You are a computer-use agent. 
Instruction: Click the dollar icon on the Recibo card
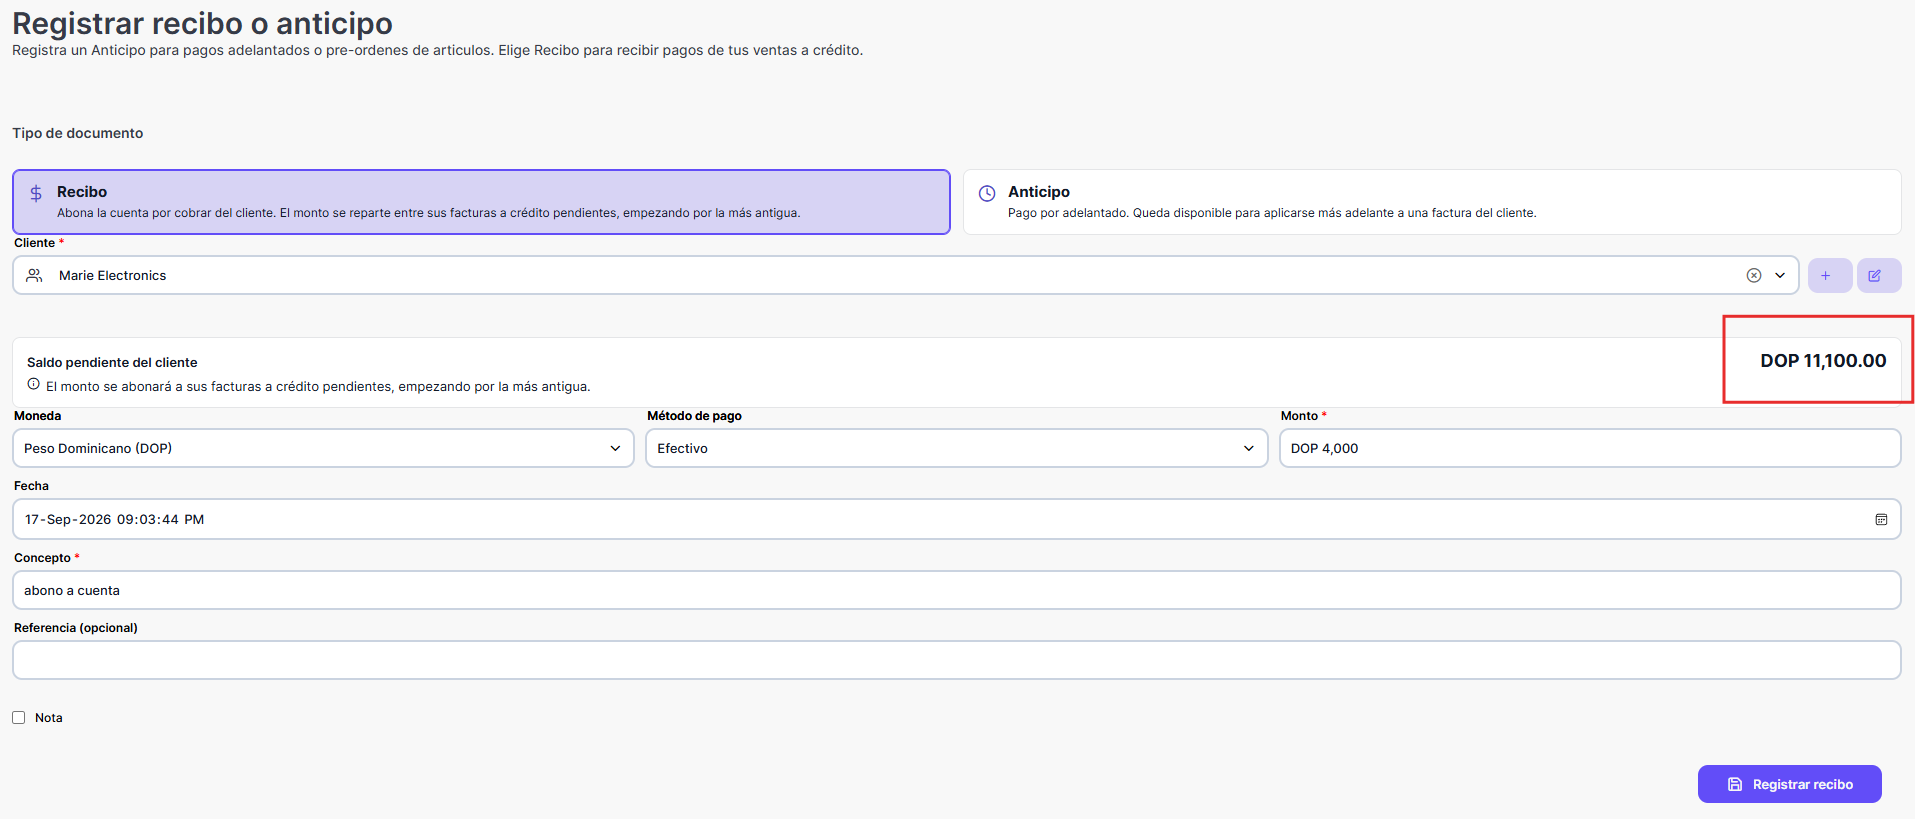[36, 193]
